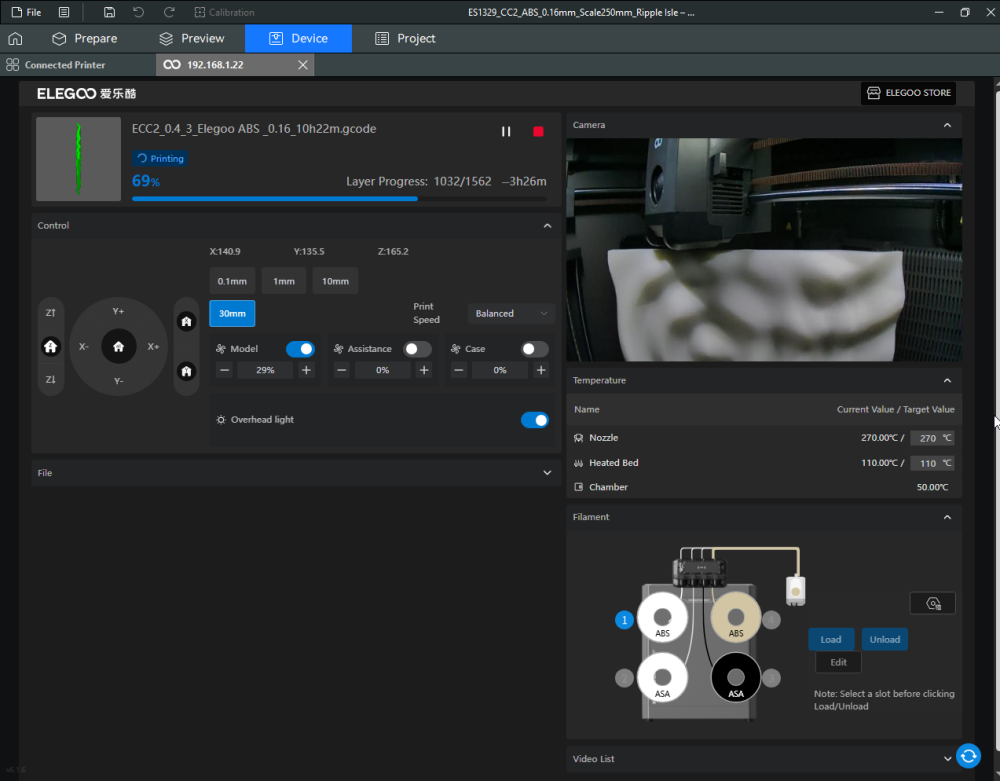
Task: Switch to the Prepare tab
Action: (x=85, y=39)
